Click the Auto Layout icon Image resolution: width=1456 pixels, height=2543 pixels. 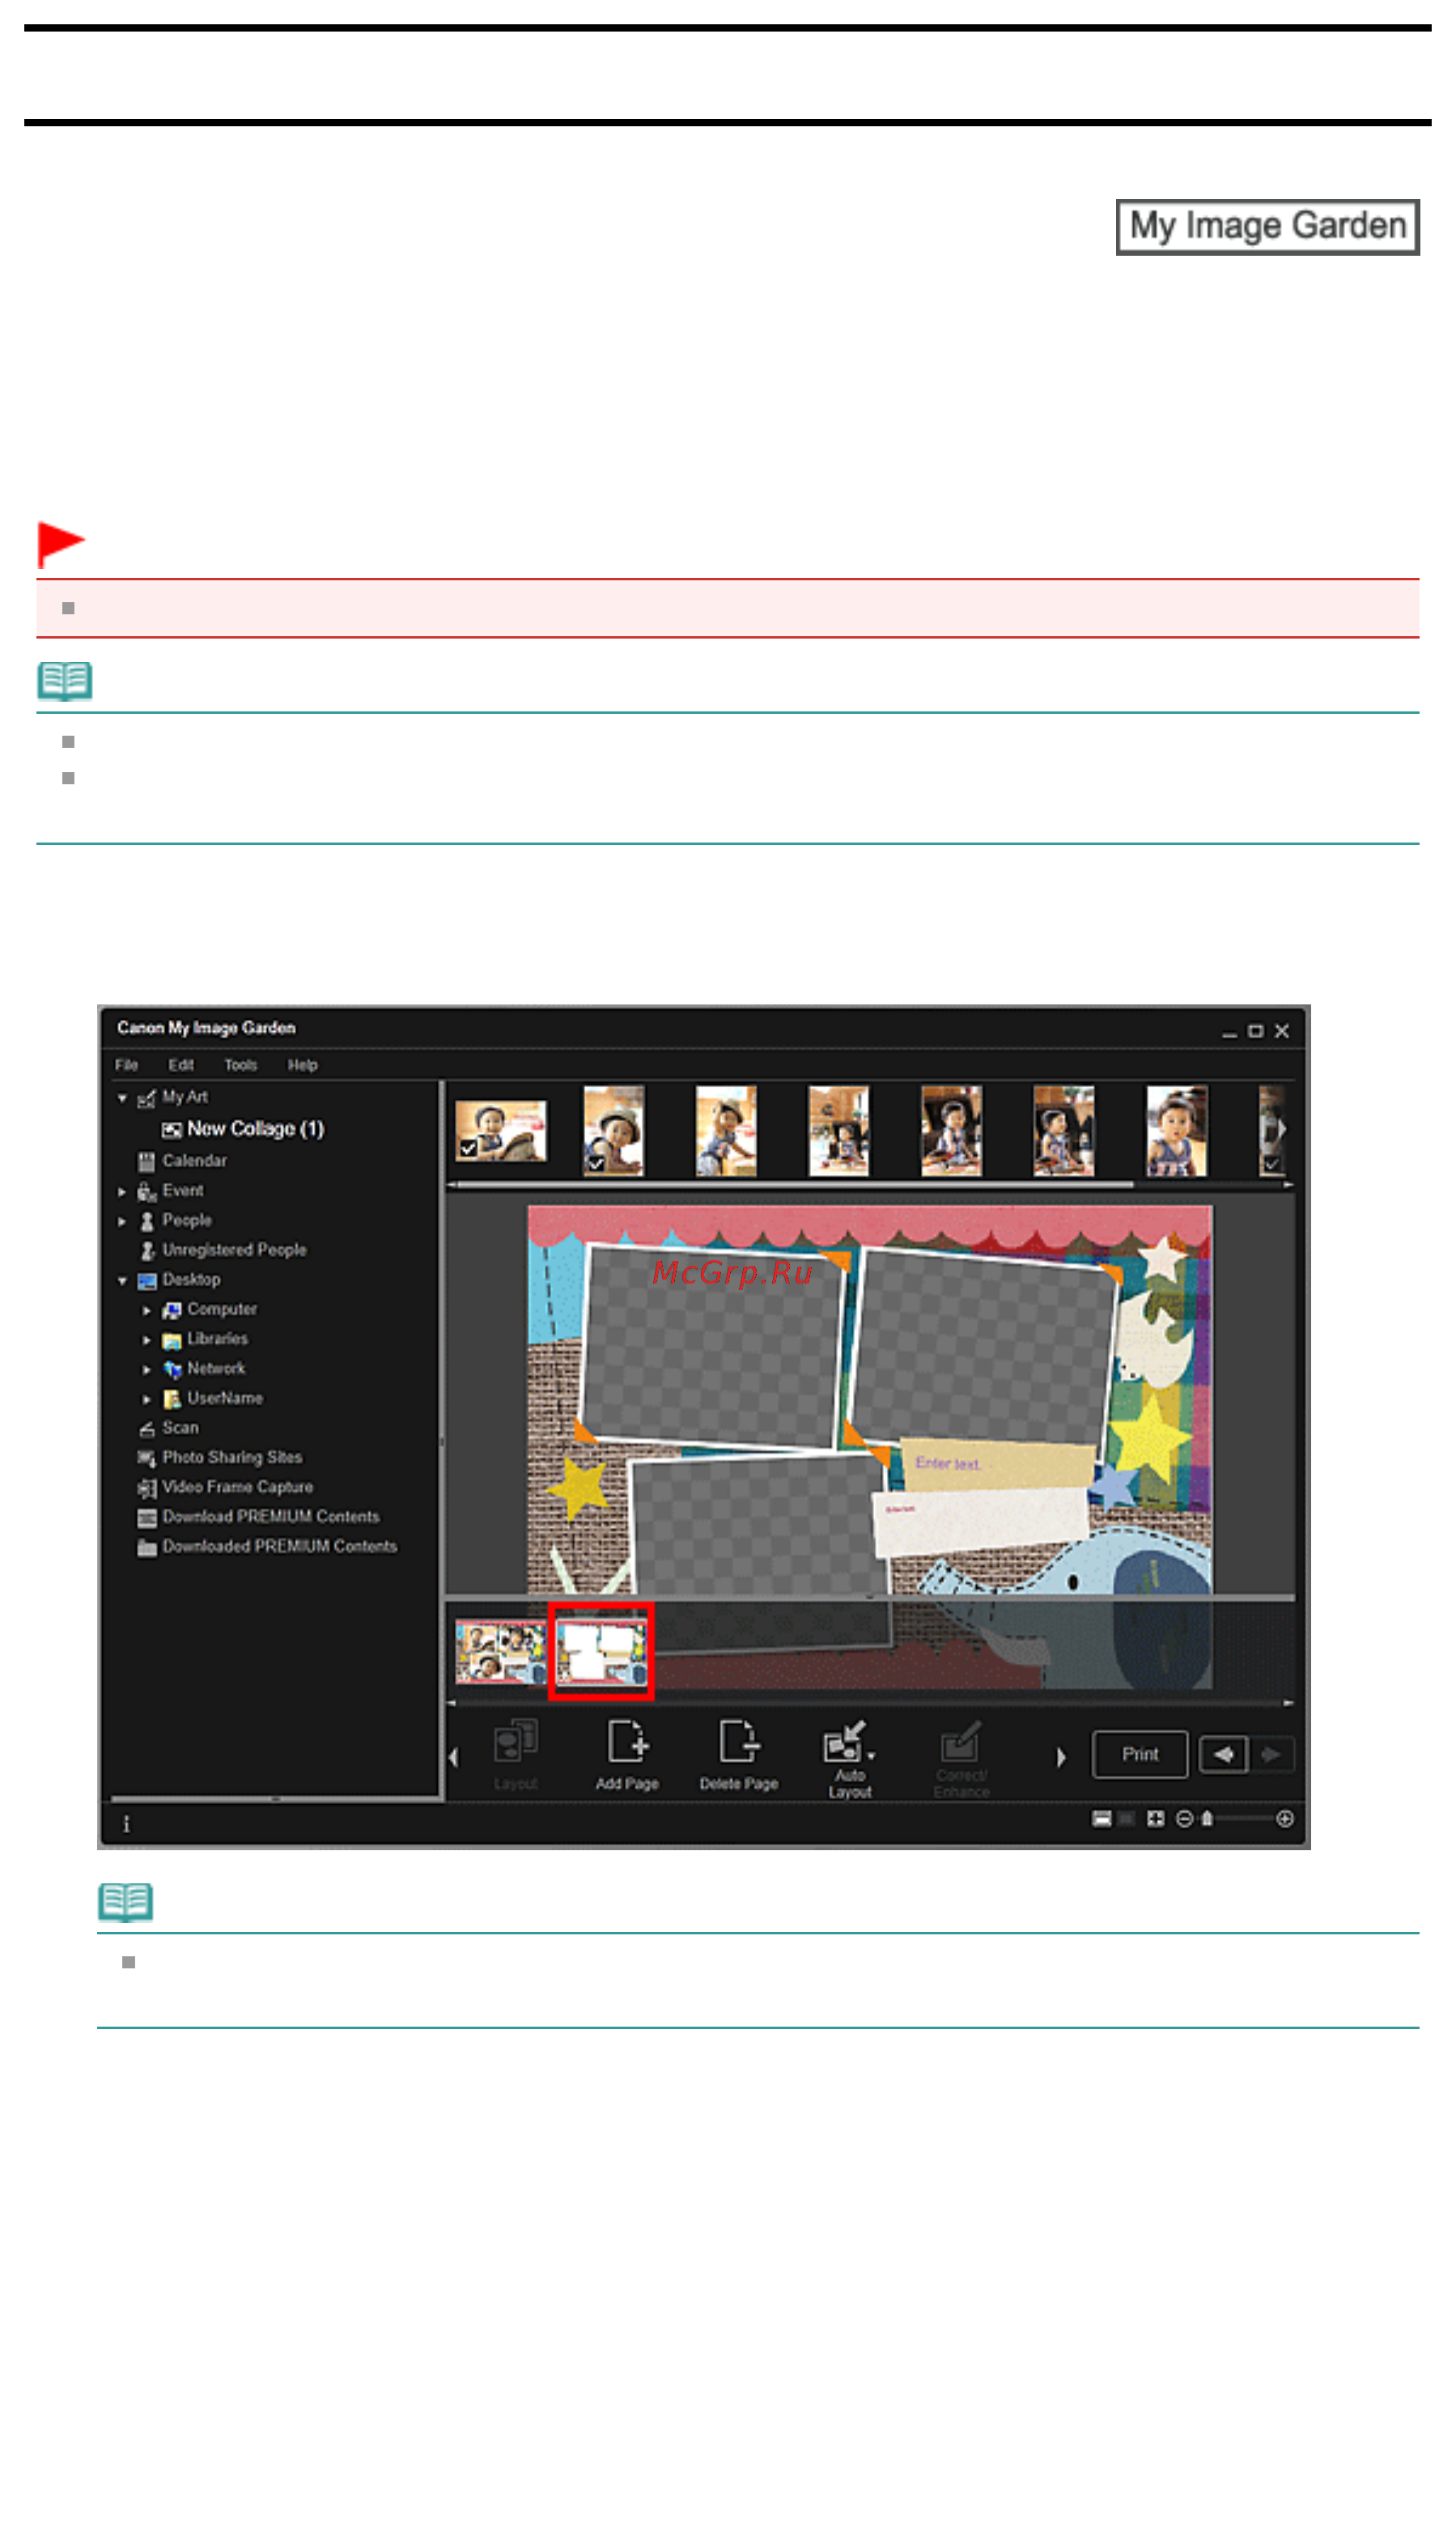(844, 1742)
